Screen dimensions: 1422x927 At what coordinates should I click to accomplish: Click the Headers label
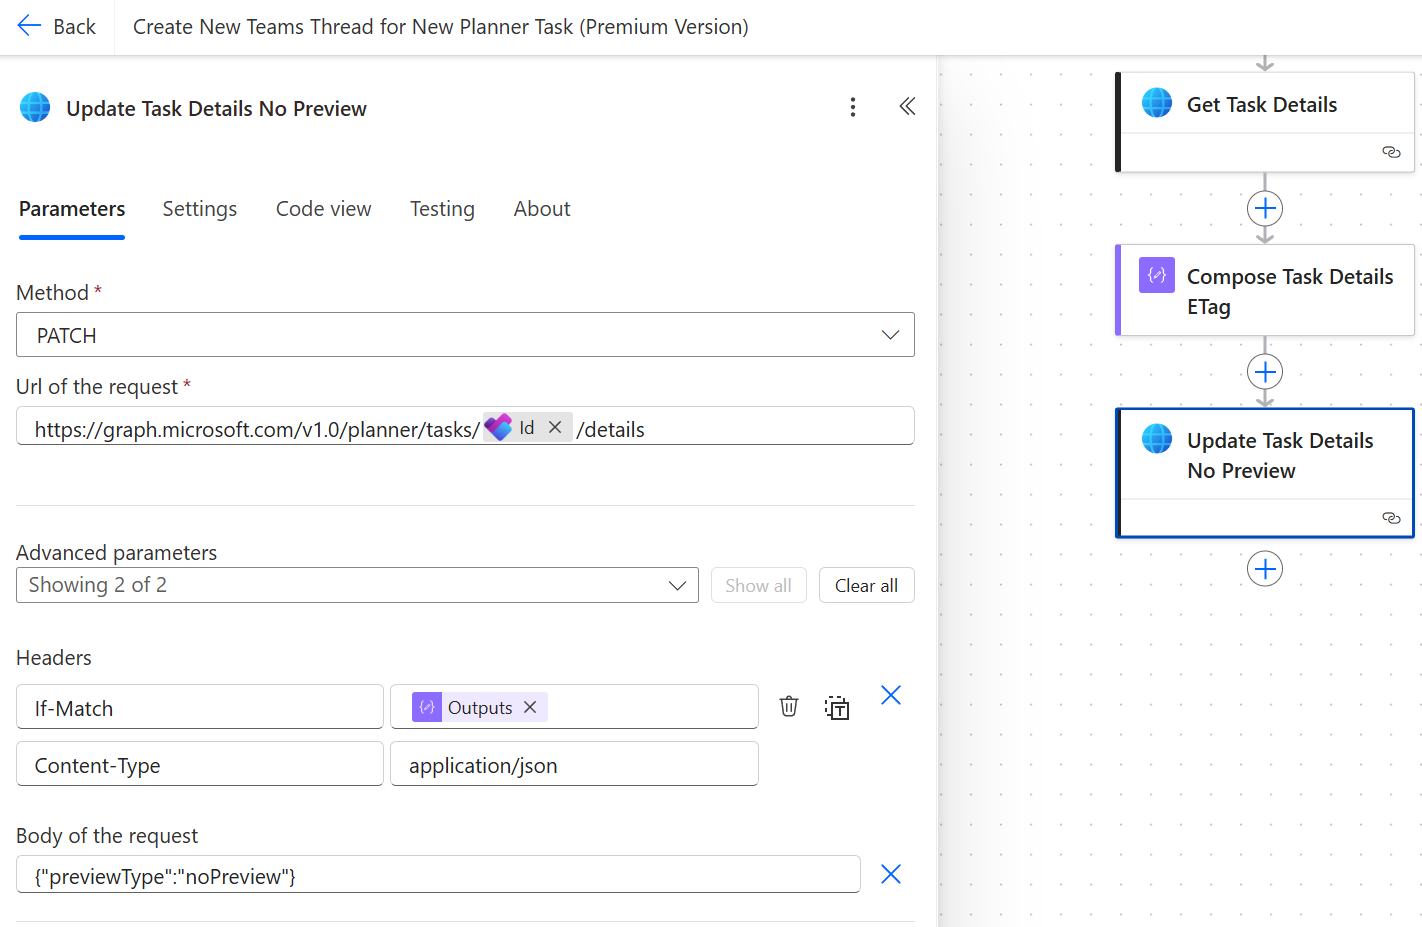pyautogui.click(x=54, y=658)
